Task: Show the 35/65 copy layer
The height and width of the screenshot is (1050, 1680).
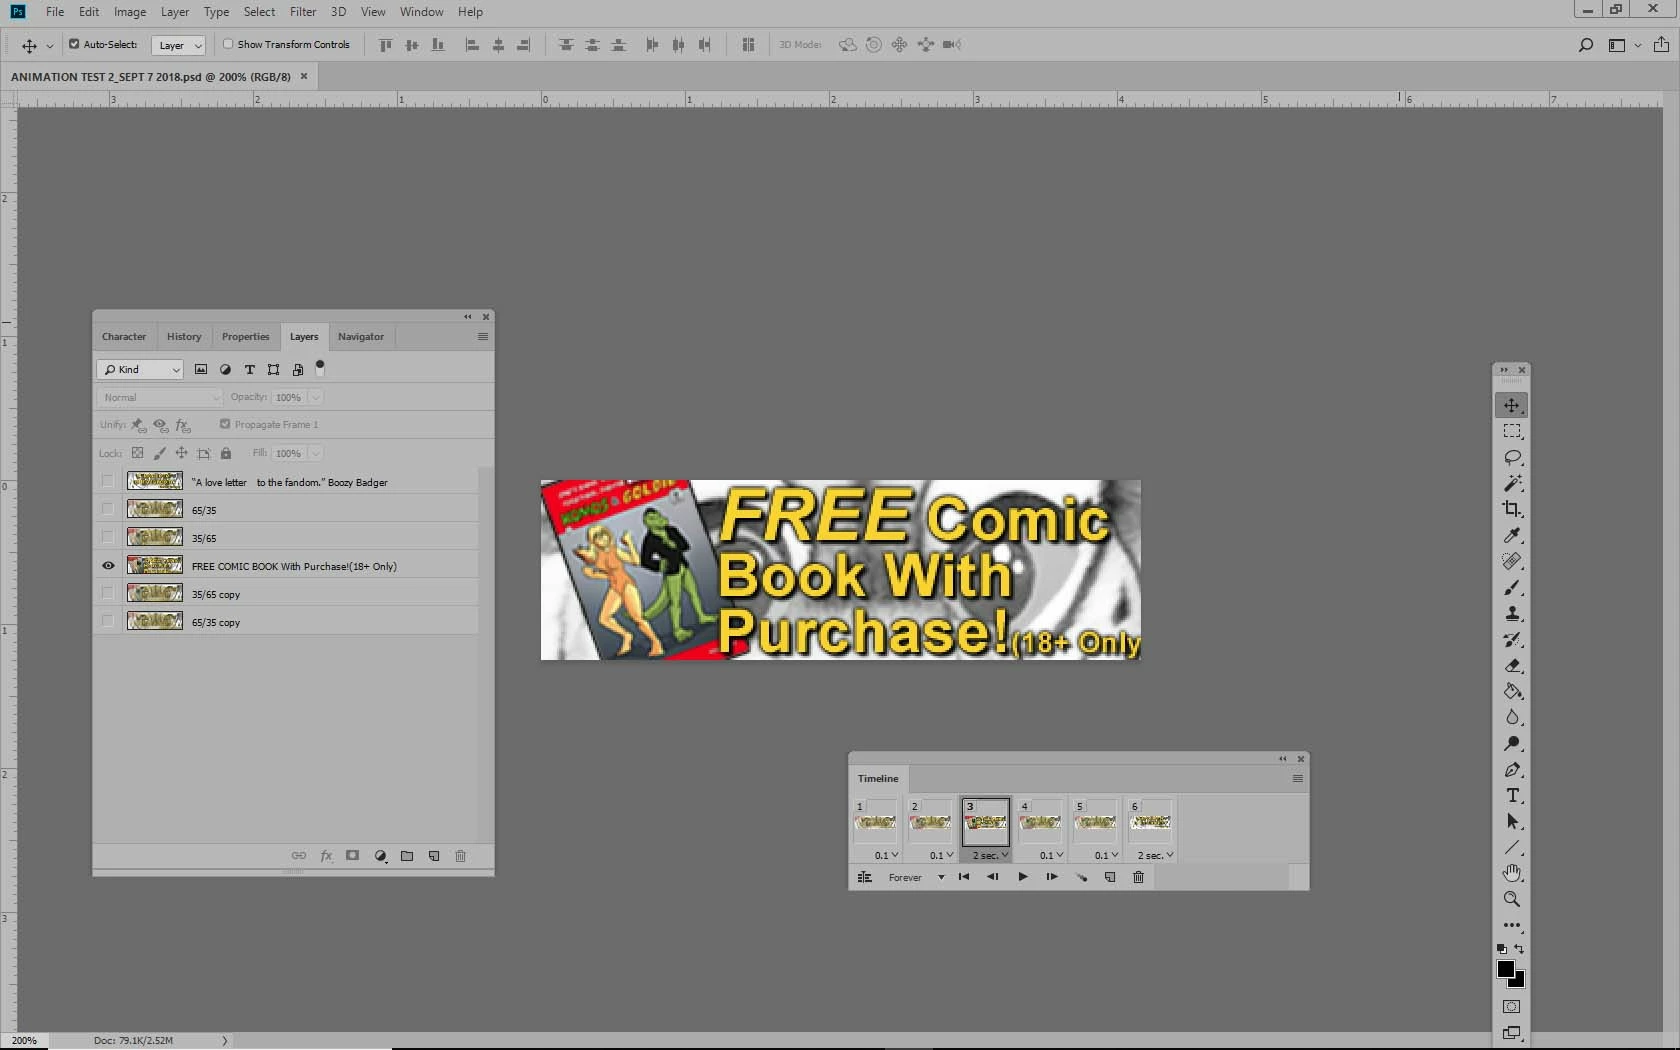Action: (x=108, y=593)
